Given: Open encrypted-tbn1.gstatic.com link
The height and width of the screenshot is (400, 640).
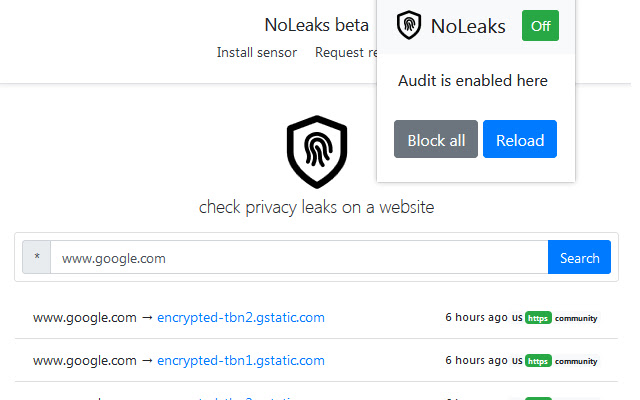Looking at the screenshot, I should pos(241,360).
